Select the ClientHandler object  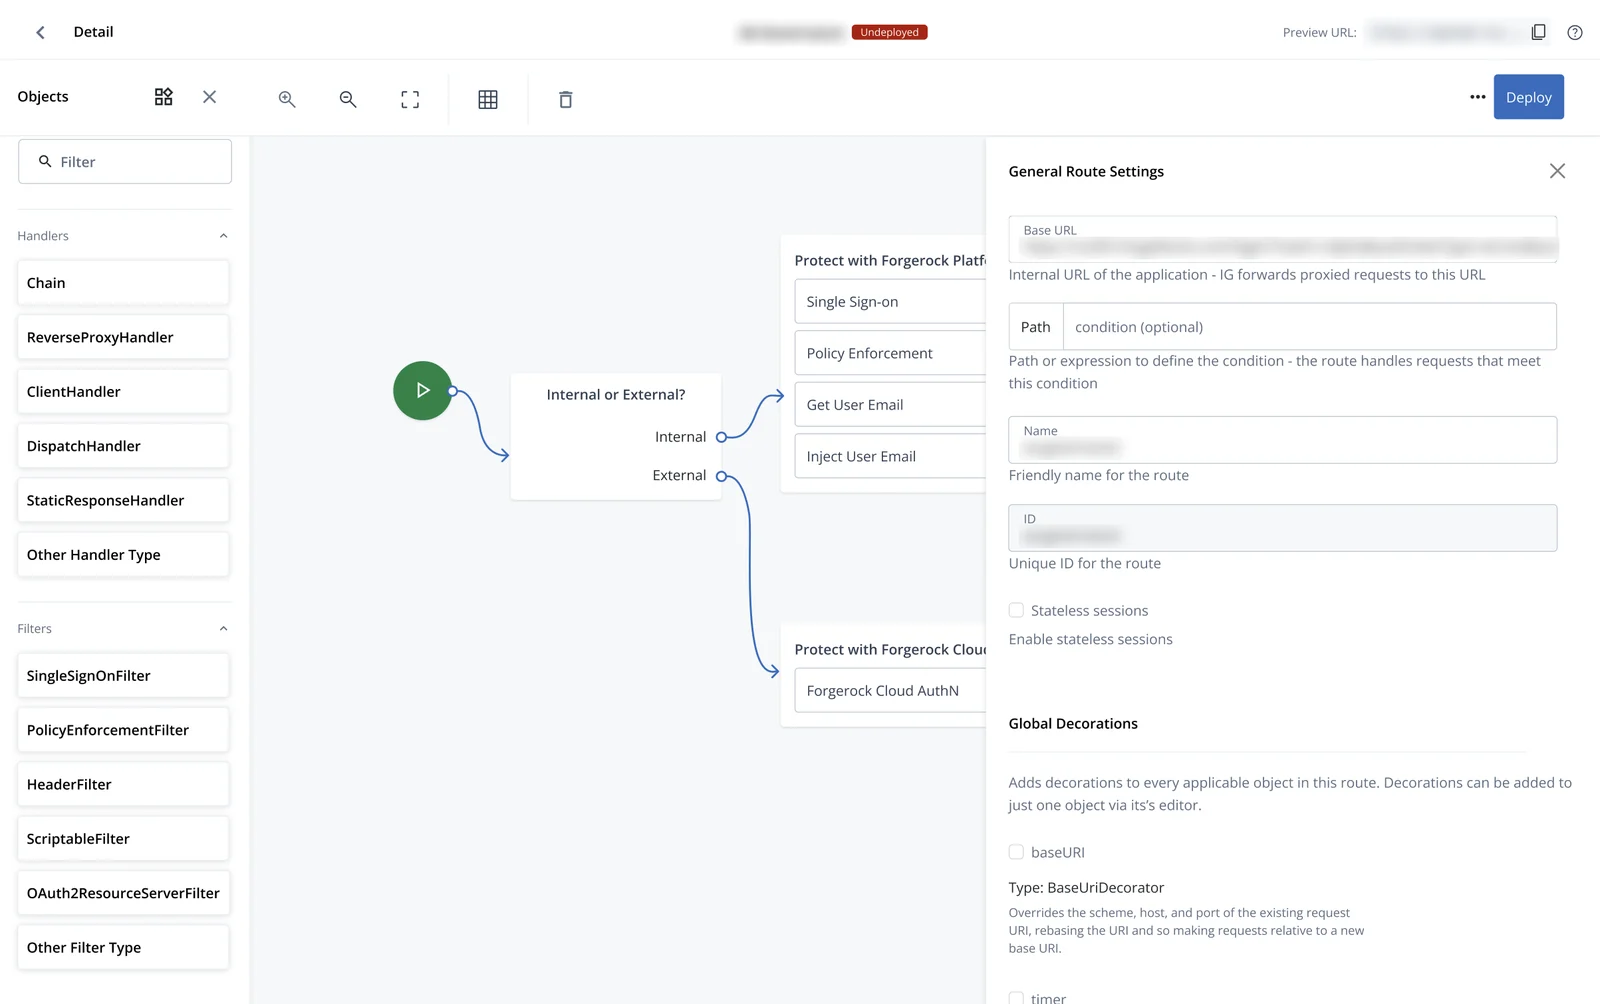point(123,392)
